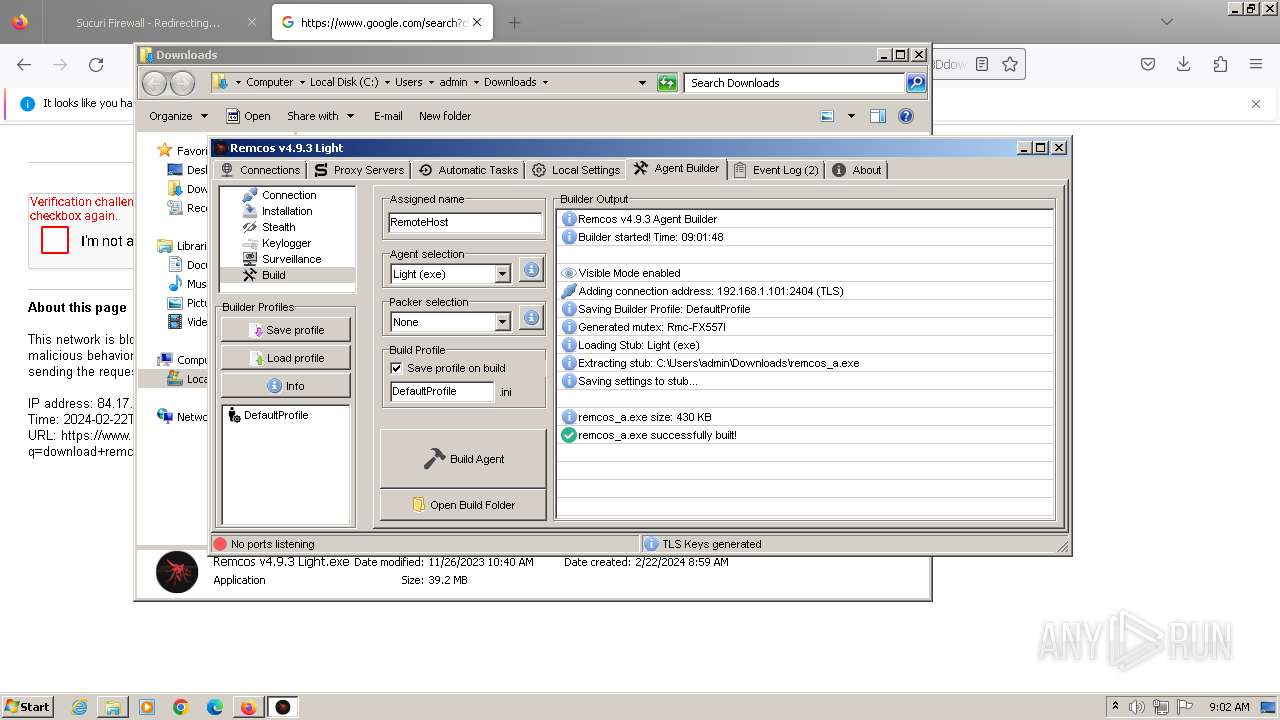Open the Automatic Tasks tab
This screenshot has width=1280, height=720.
coord(469,170)
